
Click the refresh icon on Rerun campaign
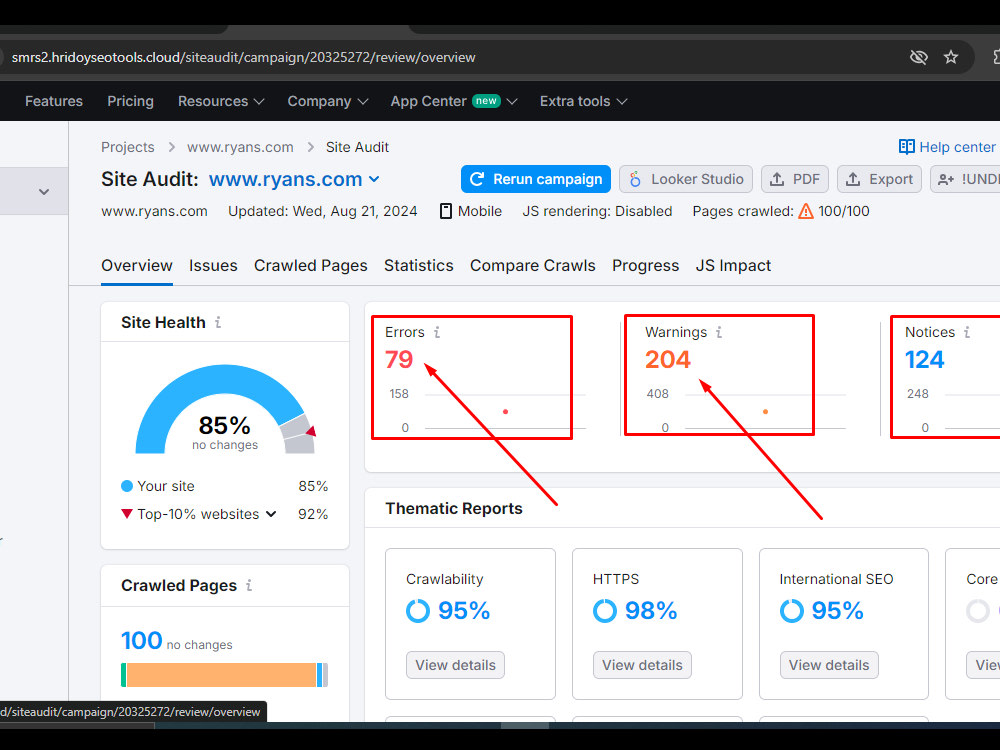click(476, 179)
